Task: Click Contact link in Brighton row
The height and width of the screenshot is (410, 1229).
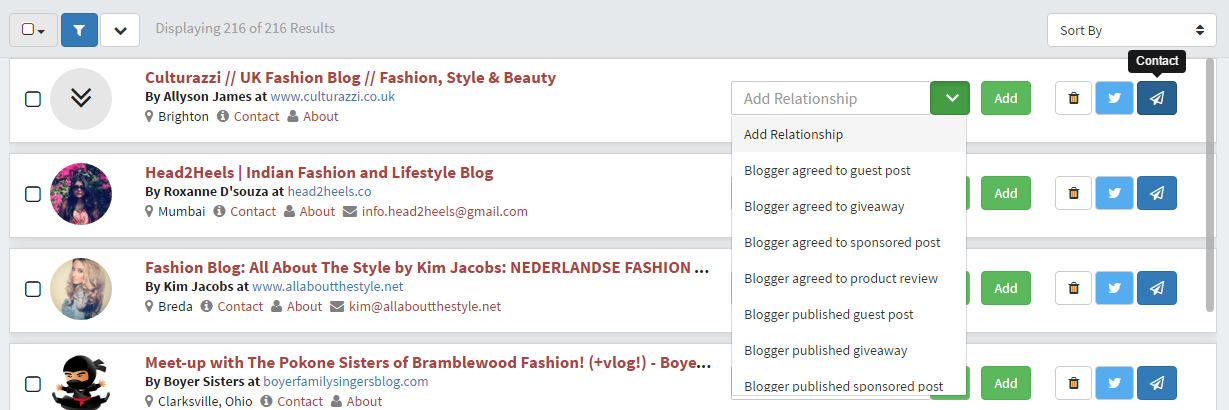Action: (x=257, y=116)
